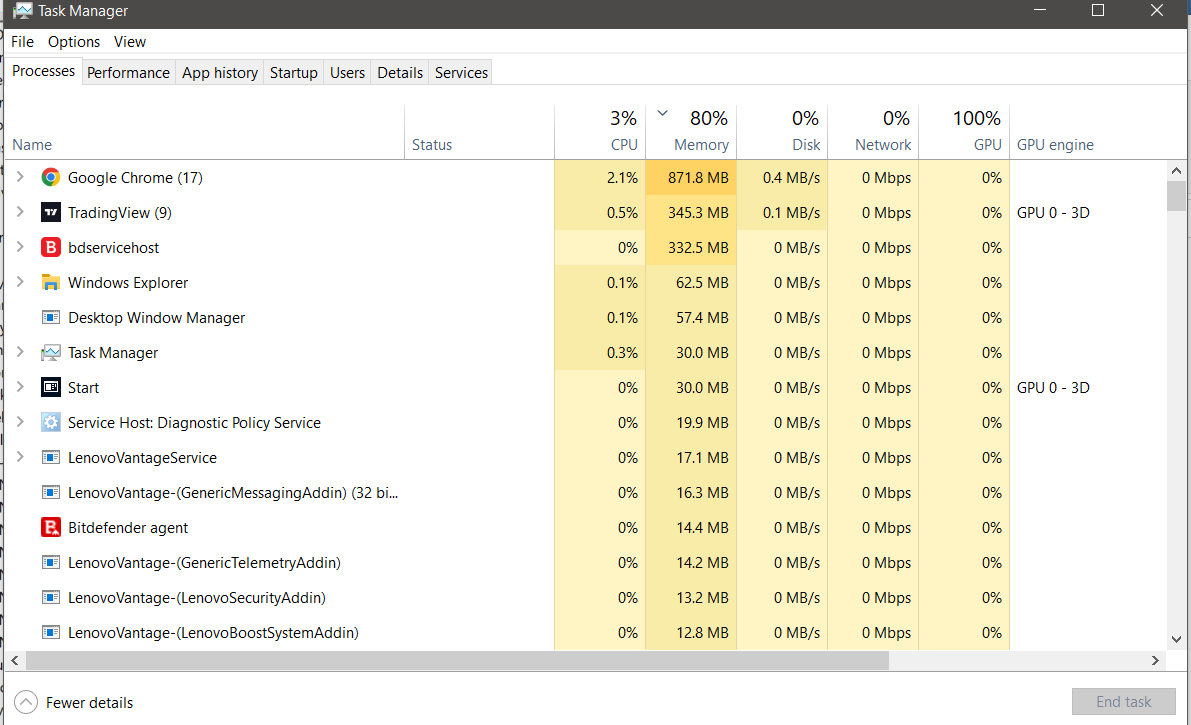
Task: Switch to the Performance tab
Action: [128, 73]
